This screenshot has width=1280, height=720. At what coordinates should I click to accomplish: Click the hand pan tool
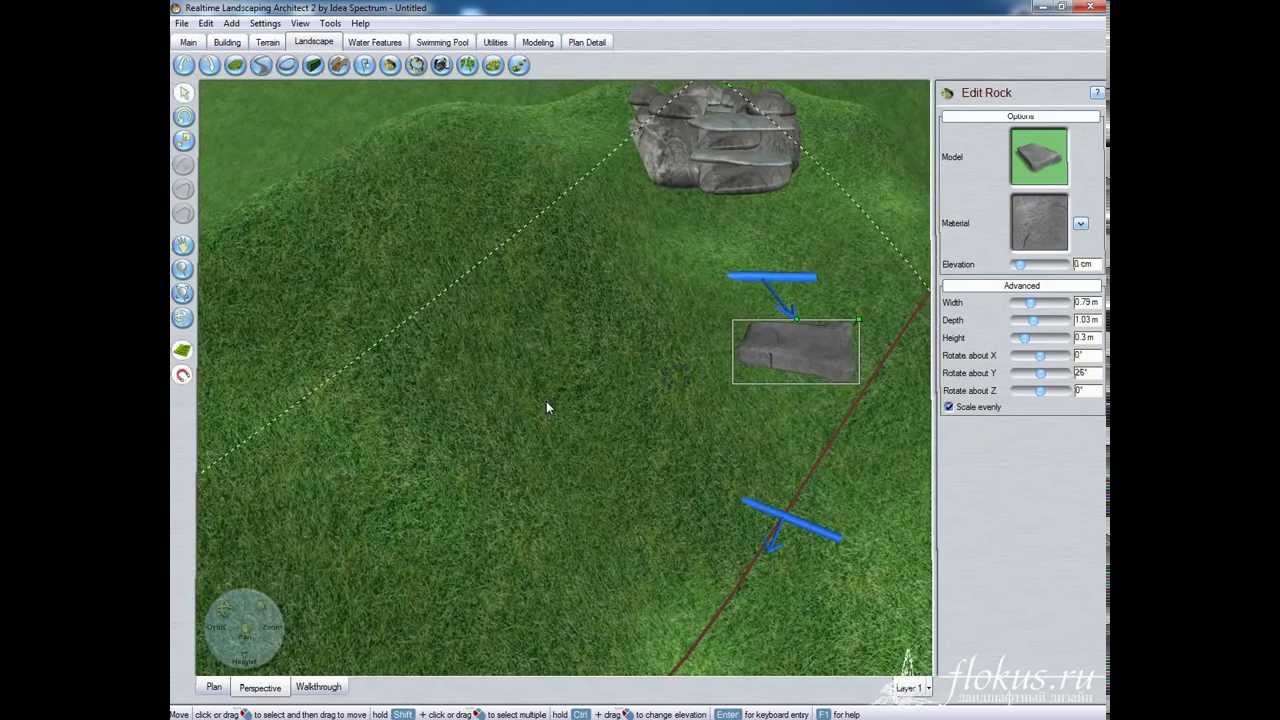click(183, 245)
